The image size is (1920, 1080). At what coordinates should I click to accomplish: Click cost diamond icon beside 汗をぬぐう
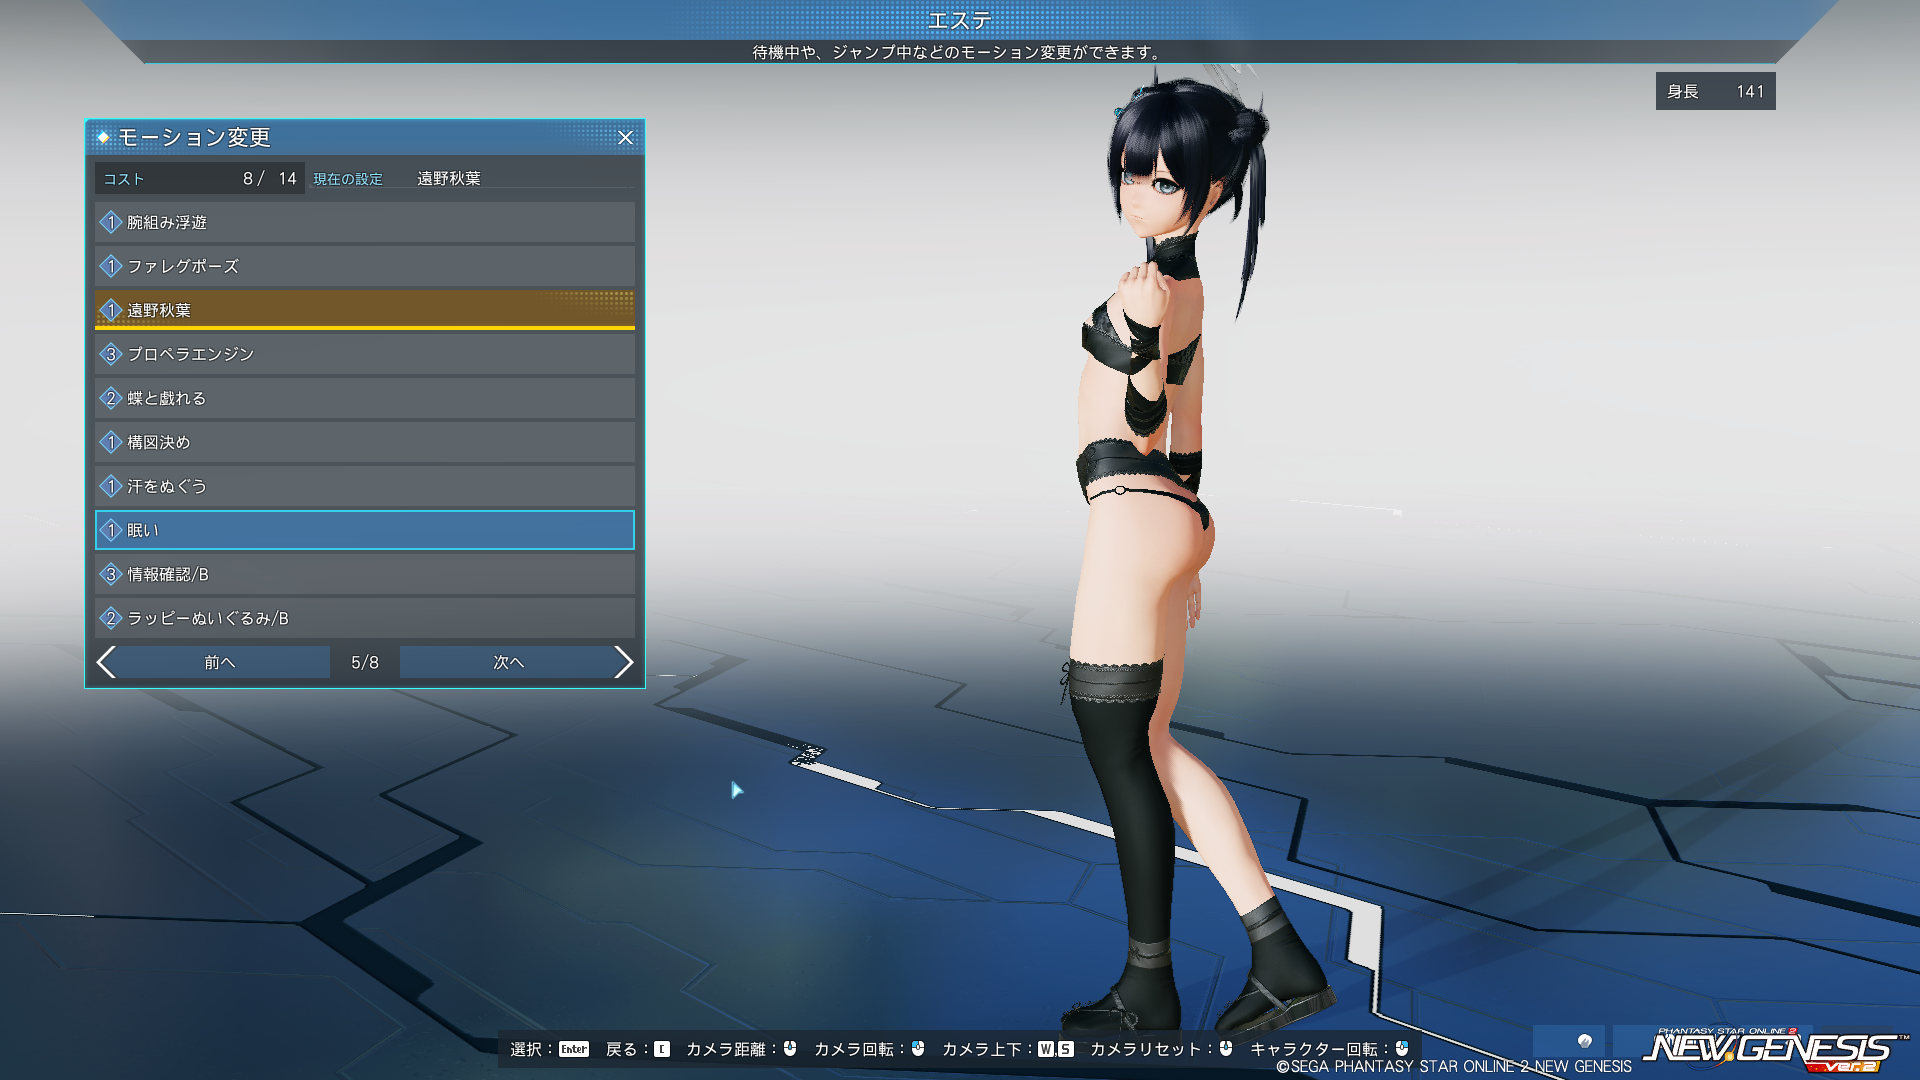111,486
